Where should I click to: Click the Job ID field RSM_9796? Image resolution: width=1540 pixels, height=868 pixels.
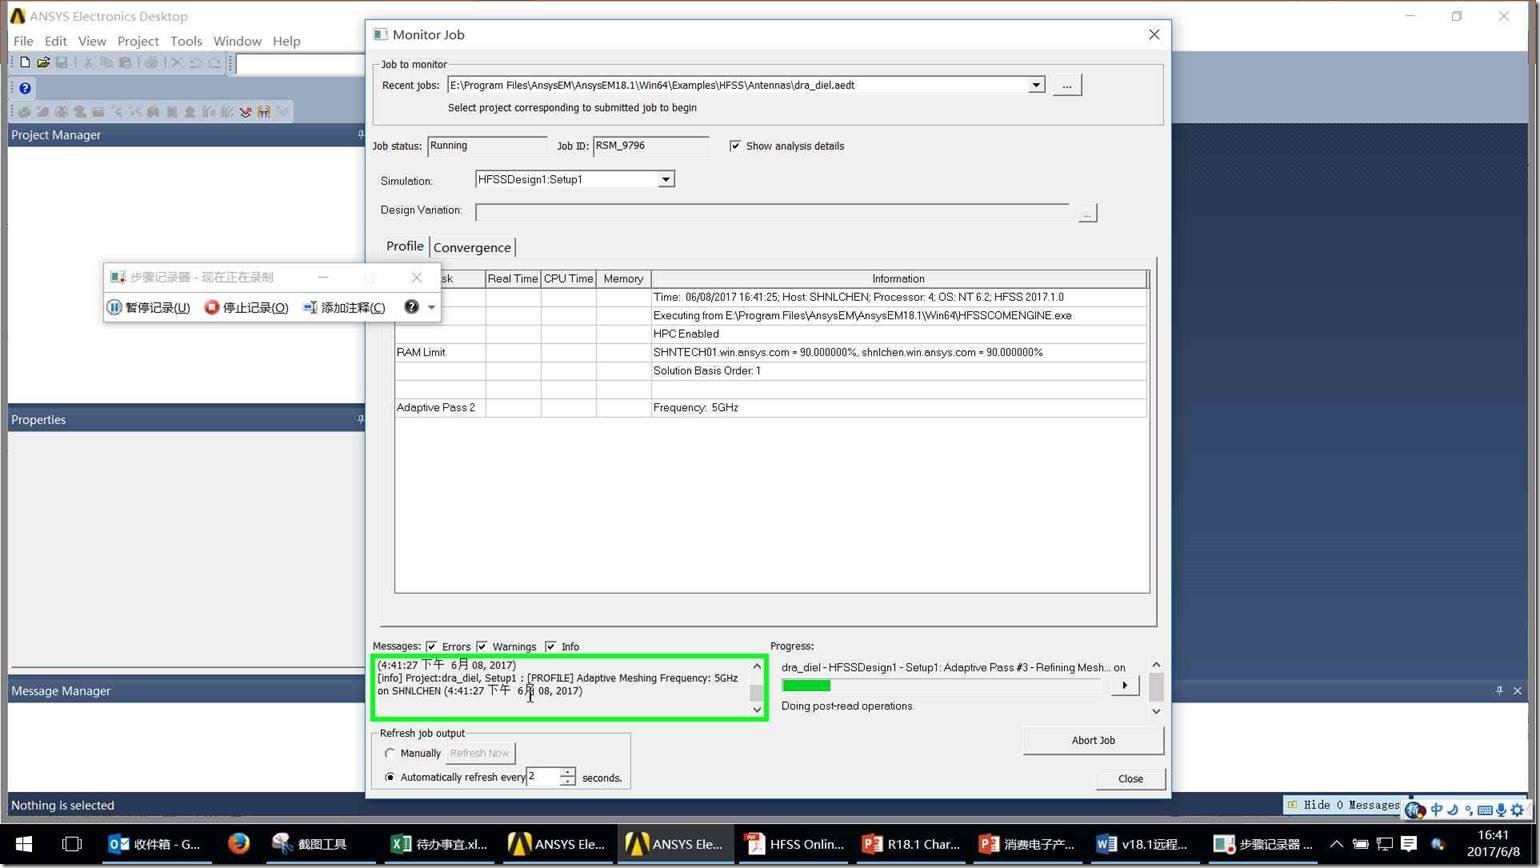coord(650,146)
